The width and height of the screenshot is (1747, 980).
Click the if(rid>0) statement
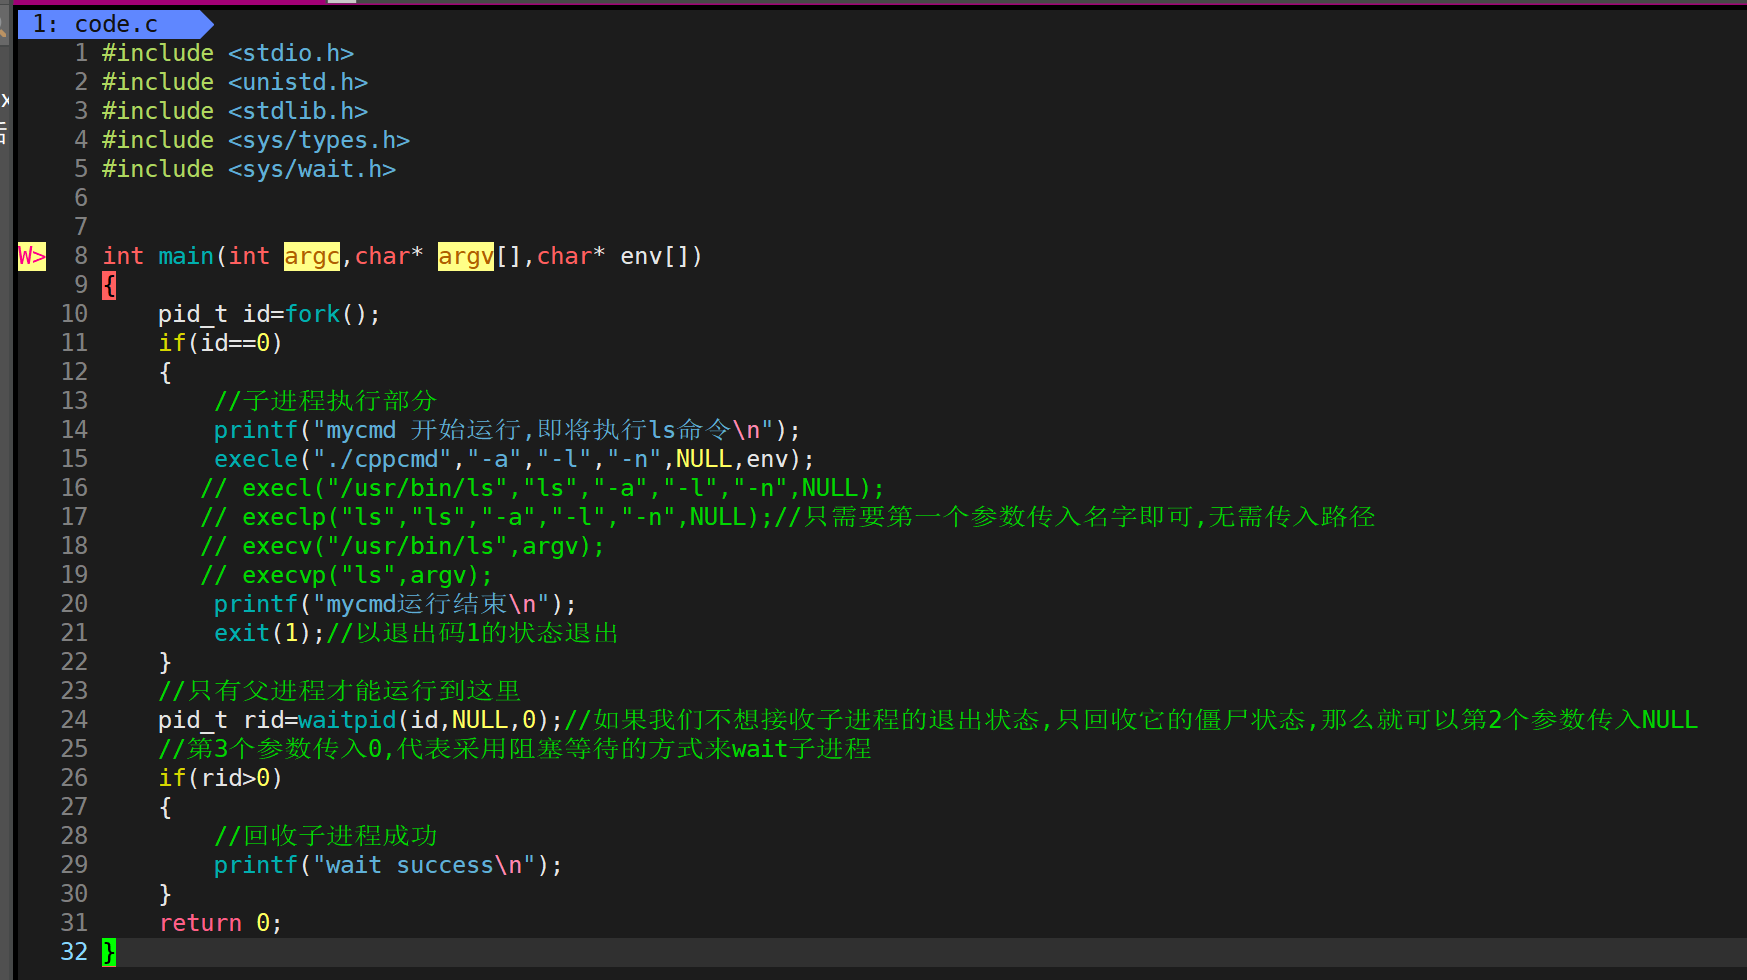(x=221, y=778)
